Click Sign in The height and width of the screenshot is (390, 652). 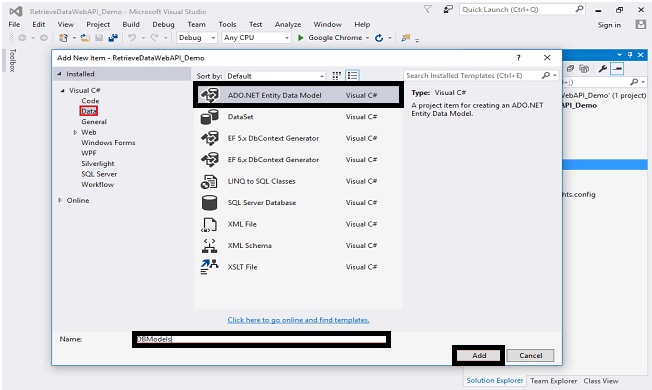(x=609, y=25)
